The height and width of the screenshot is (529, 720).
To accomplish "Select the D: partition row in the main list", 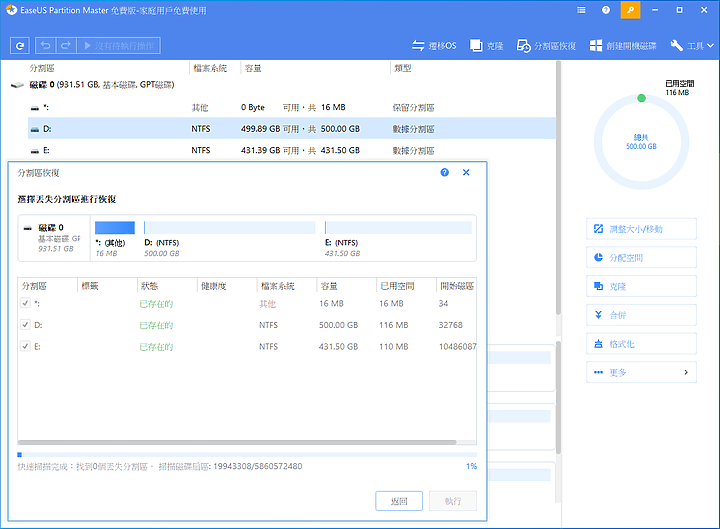I will (292, 129).
